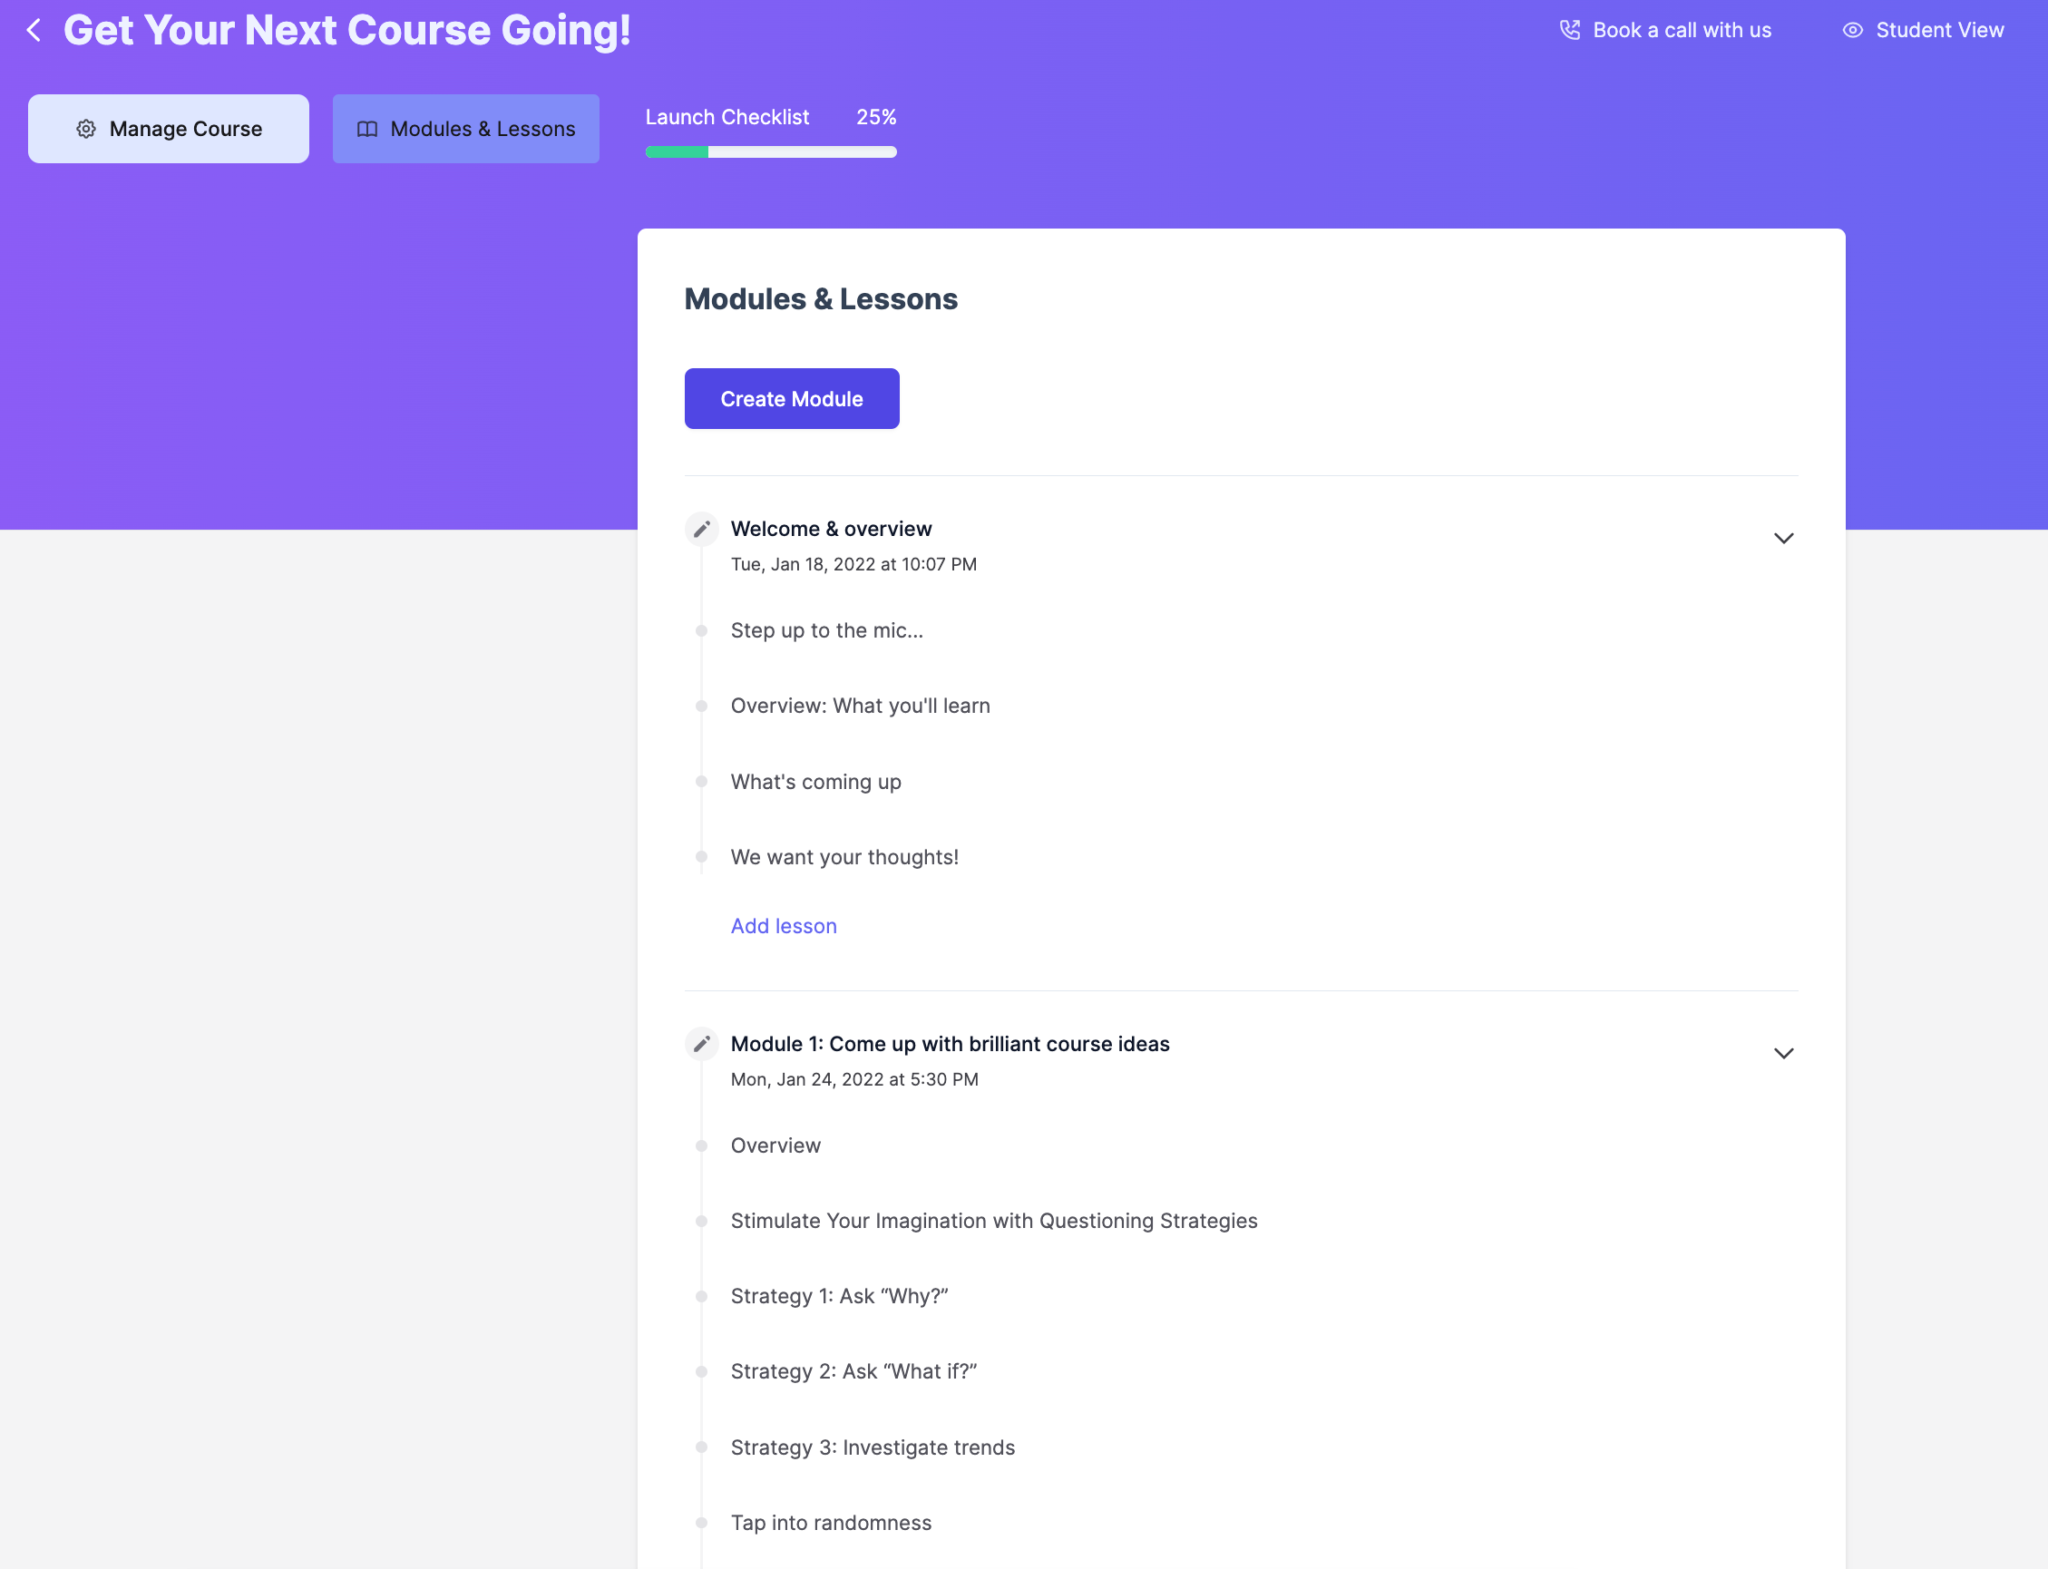2048x1569 pixels.
Task: Click the Add lesson link
Action: pos(783,926)
